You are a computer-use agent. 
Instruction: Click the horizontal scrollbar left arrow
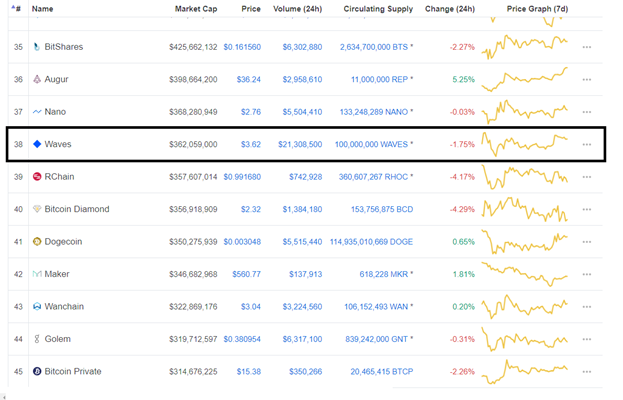click(x=4, y=396)
